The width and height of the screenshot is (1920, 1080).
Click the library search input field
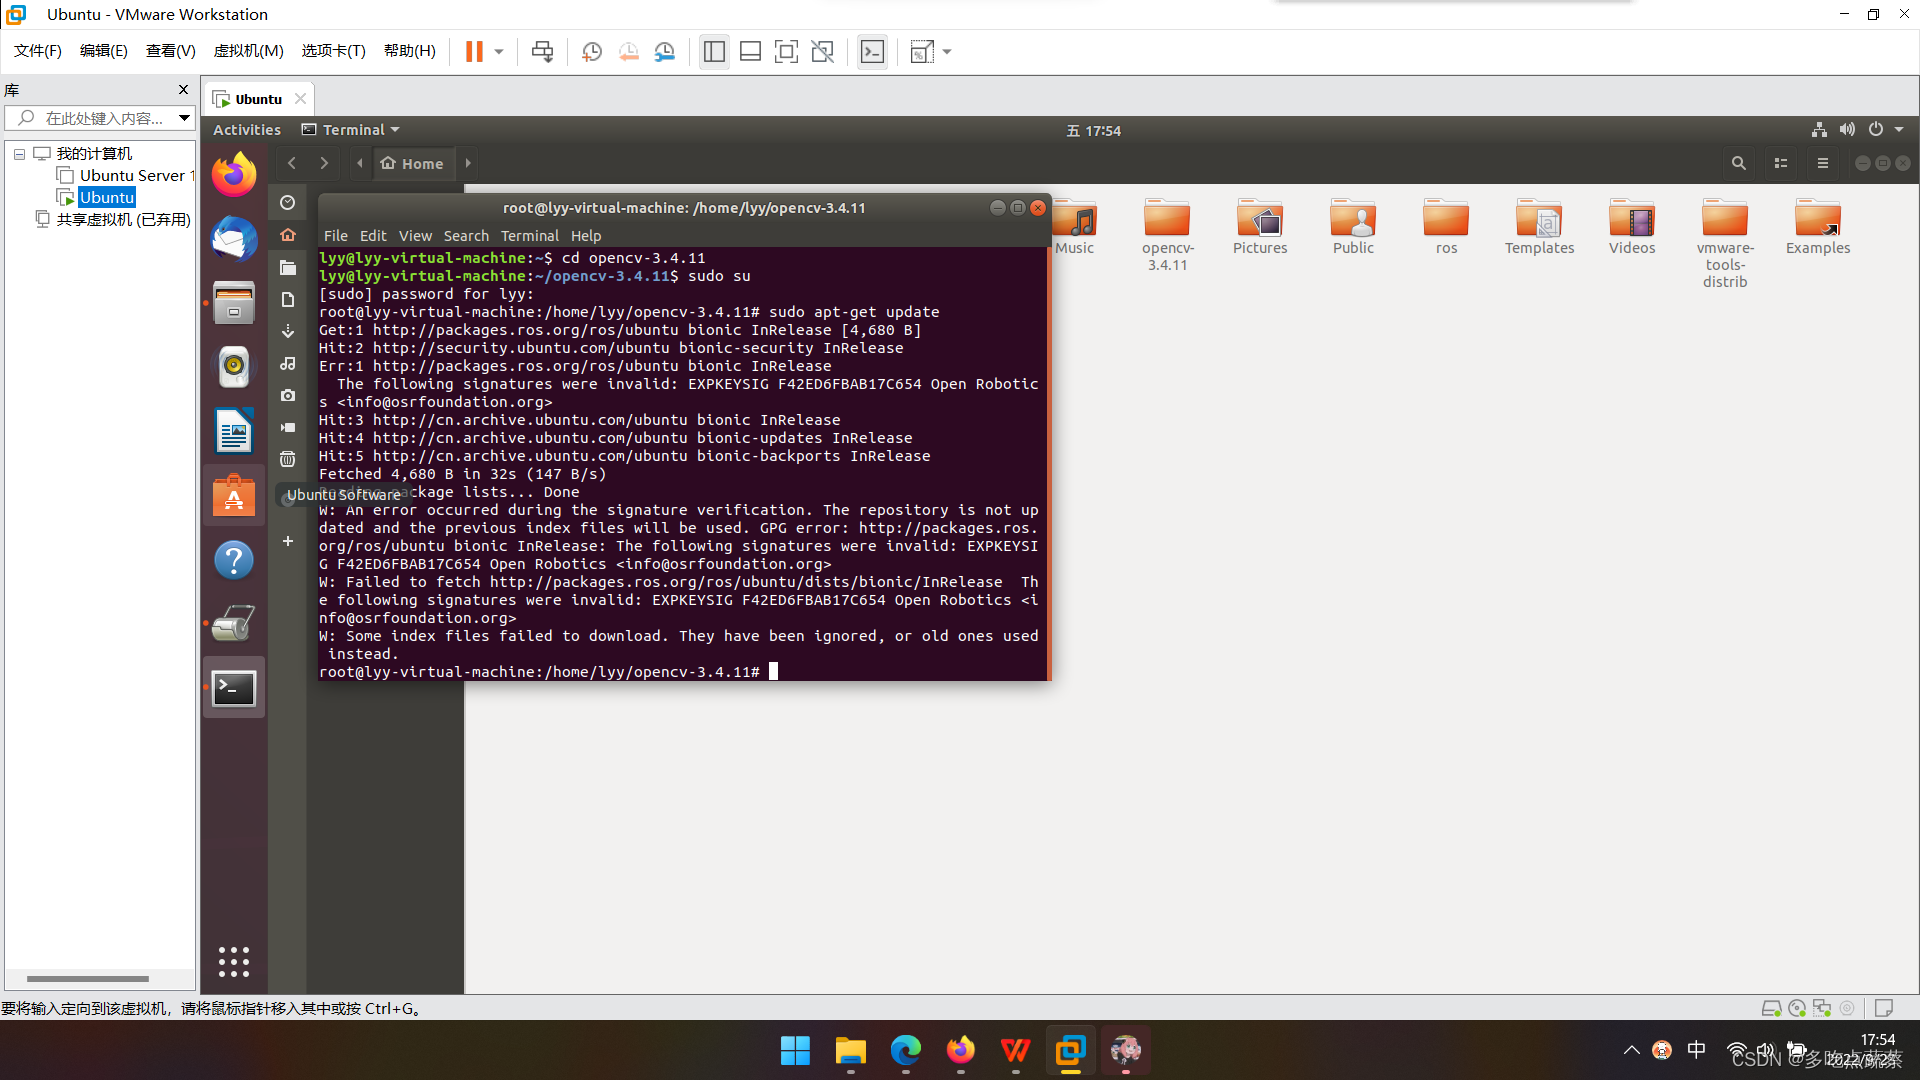pyautogui.click(x=100, y=118)
